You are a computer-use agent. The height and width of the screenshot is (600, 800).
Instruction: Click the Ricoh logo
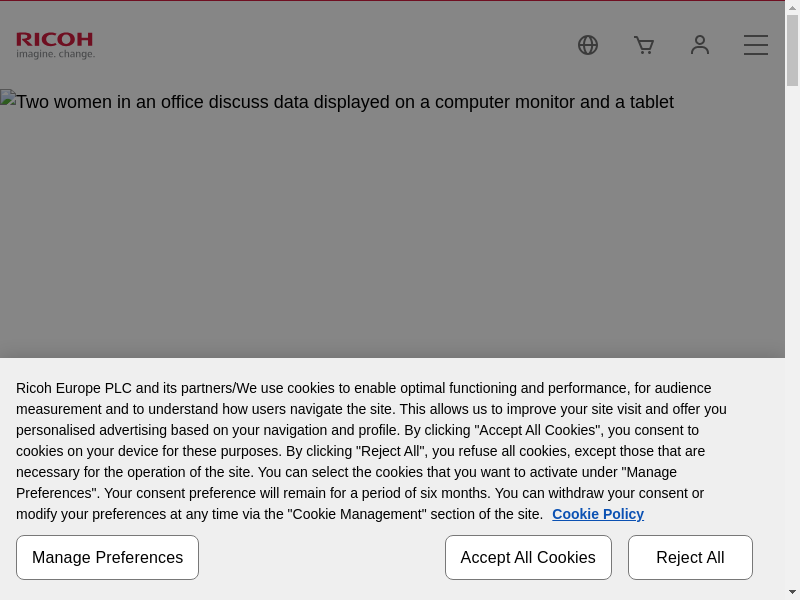coord(55,40)
